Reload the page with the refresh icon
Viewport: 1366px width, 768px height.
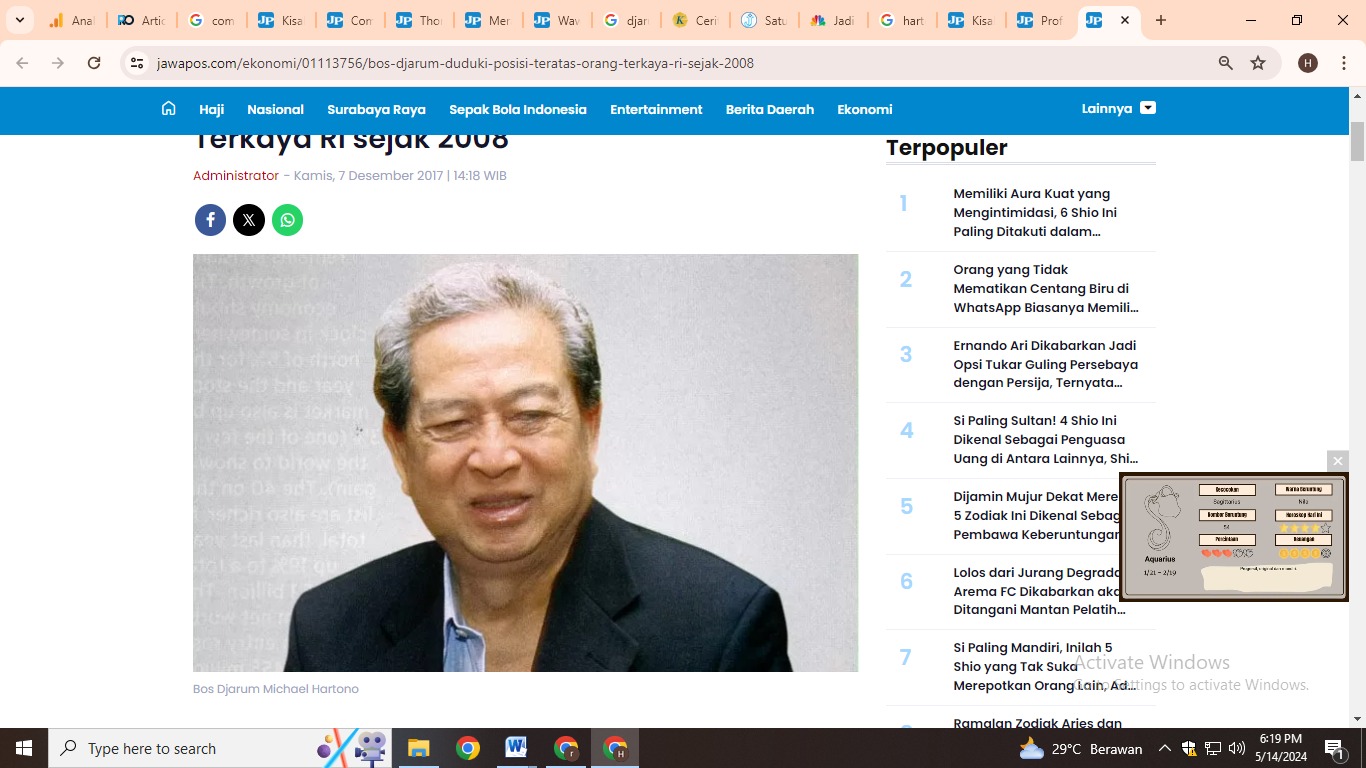94,63
